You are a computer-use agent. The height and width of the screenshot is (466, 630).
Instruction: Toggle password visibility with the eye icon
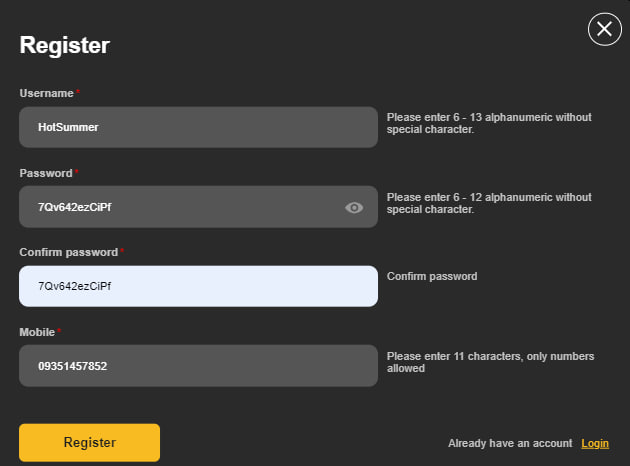354,208
